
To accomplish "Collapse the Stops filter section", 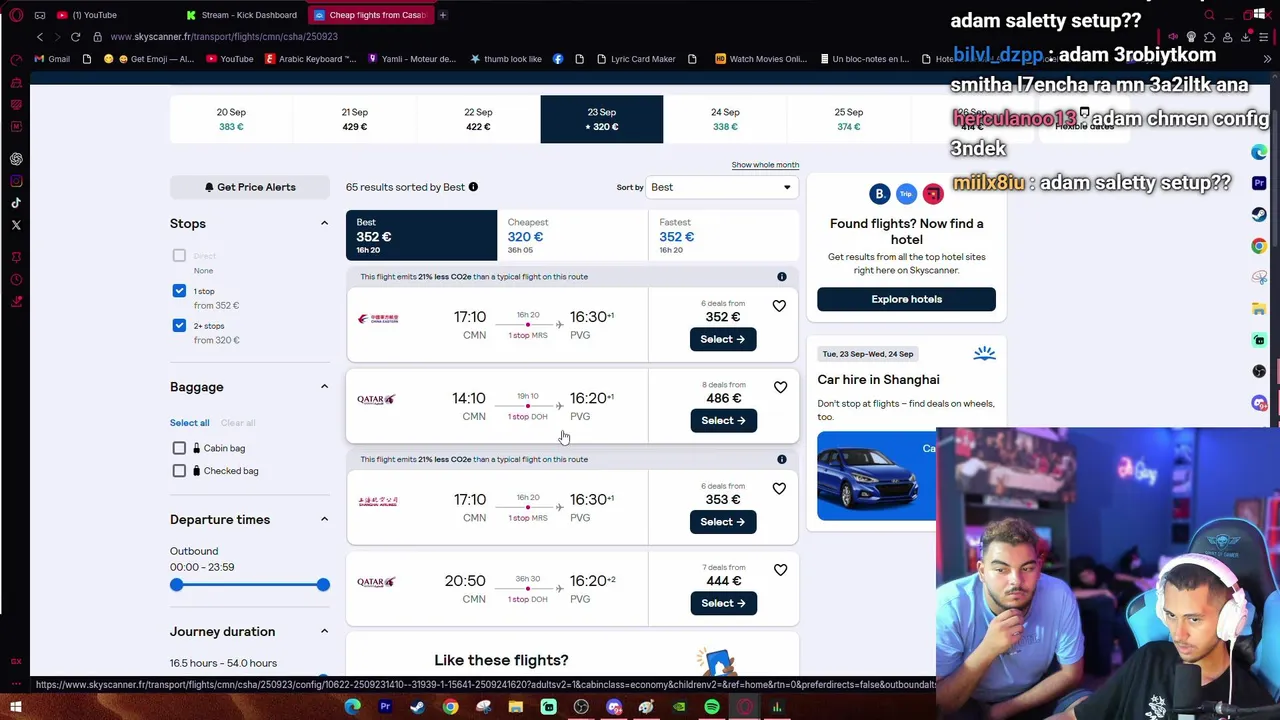I will 324,224.
